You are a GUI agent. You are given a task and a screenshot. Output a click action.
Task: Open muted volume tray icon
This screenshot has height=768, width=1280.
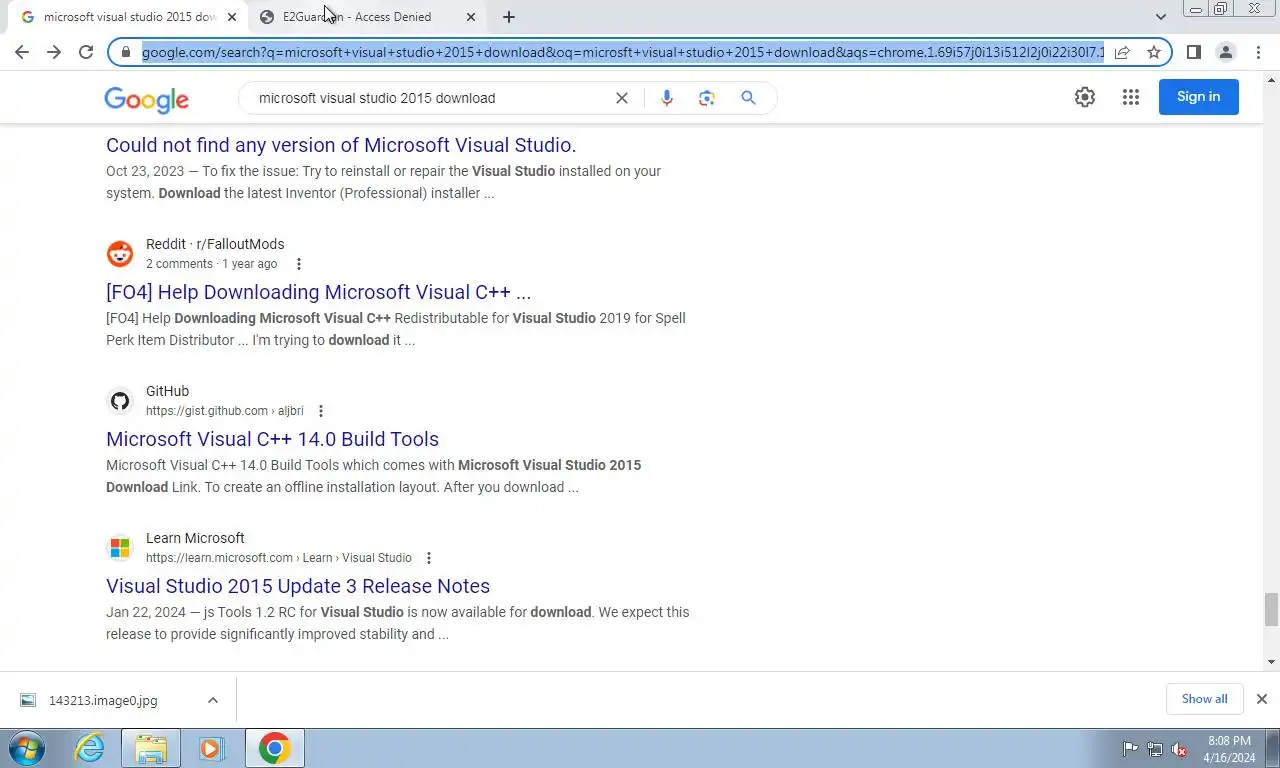point(1180,749)
